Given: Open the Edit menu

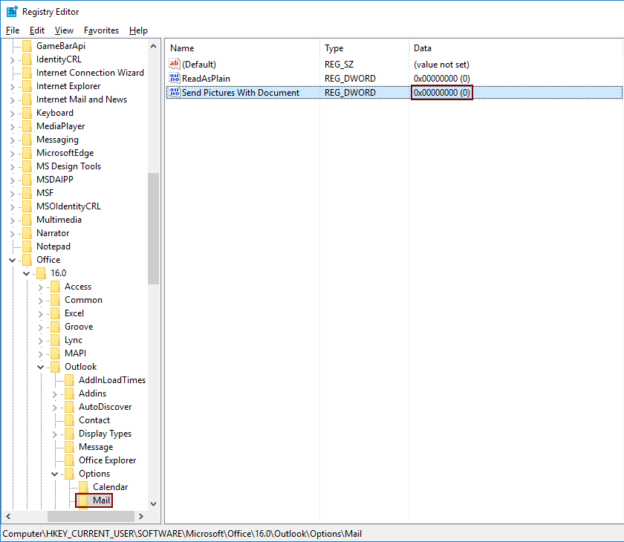Looking at the screenshot, I should (x=37, y=31).
